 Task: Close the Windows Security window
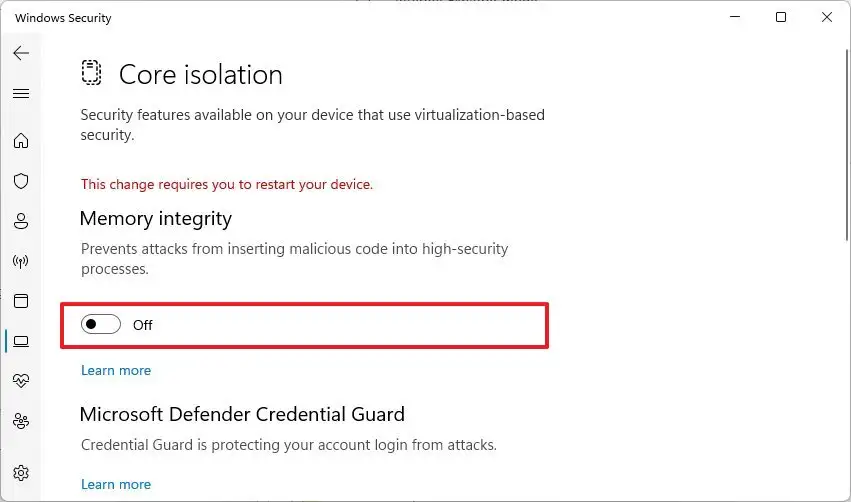(826, 18)
